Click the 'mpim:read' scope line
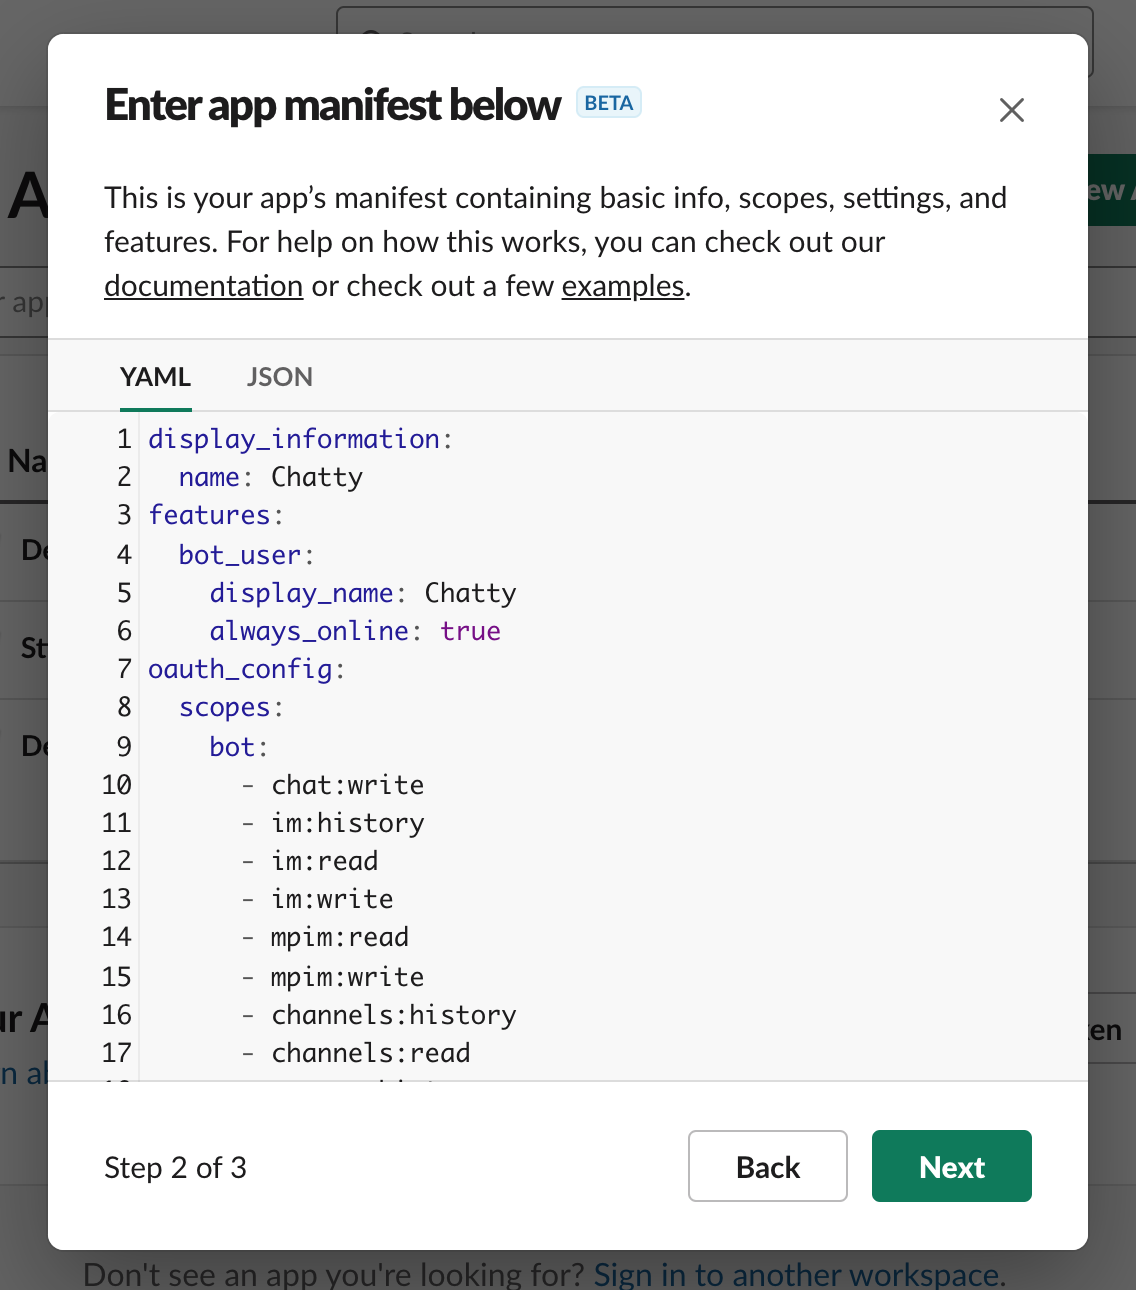Screen dimensions: 1136x1290 [325, 937]
